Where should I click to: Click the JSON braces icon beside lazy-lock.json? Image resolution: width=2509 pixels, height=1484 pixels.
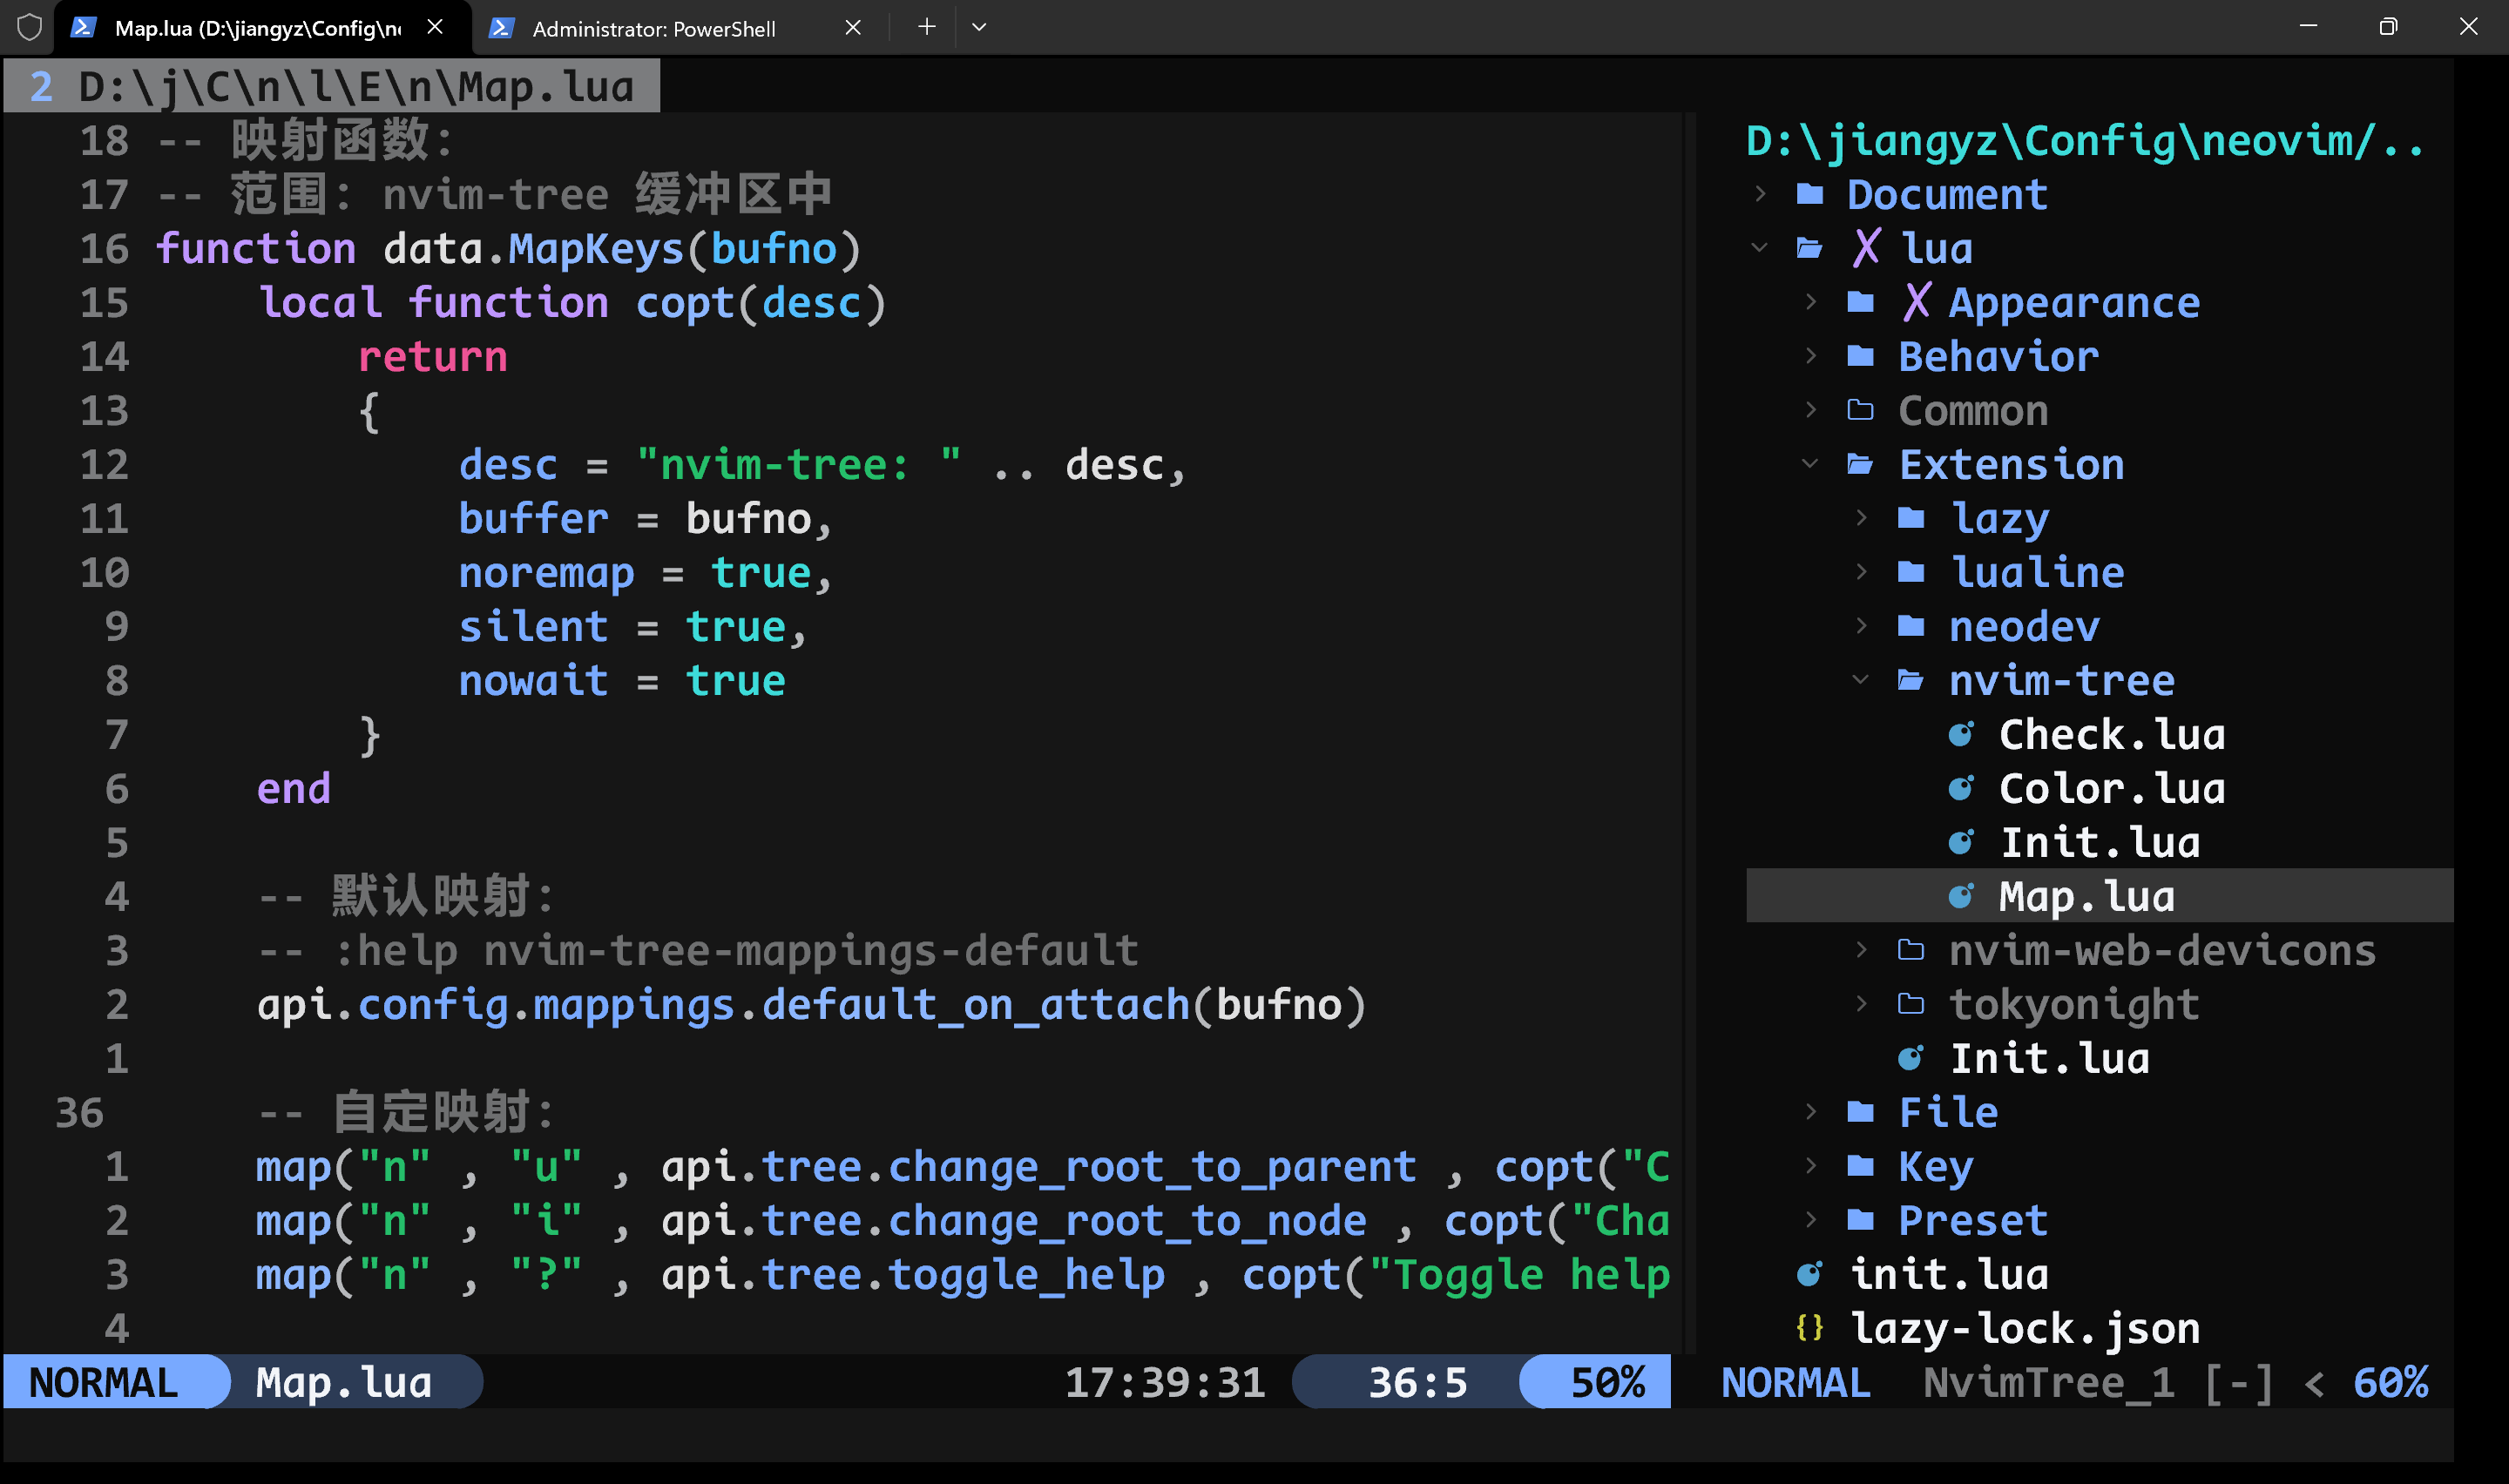tap(1810, 1328)
